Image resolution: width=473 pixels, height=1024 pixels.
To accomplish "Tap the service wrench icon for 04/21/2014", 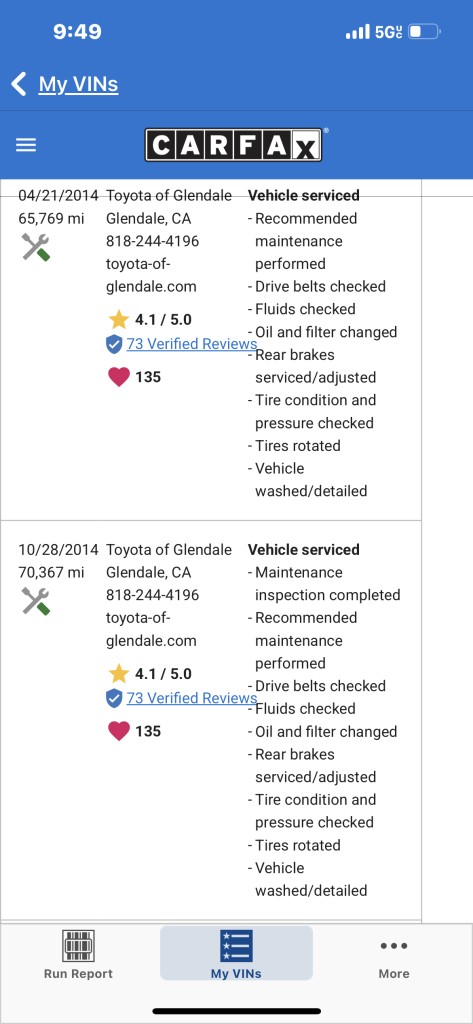I will click(36, 248).
